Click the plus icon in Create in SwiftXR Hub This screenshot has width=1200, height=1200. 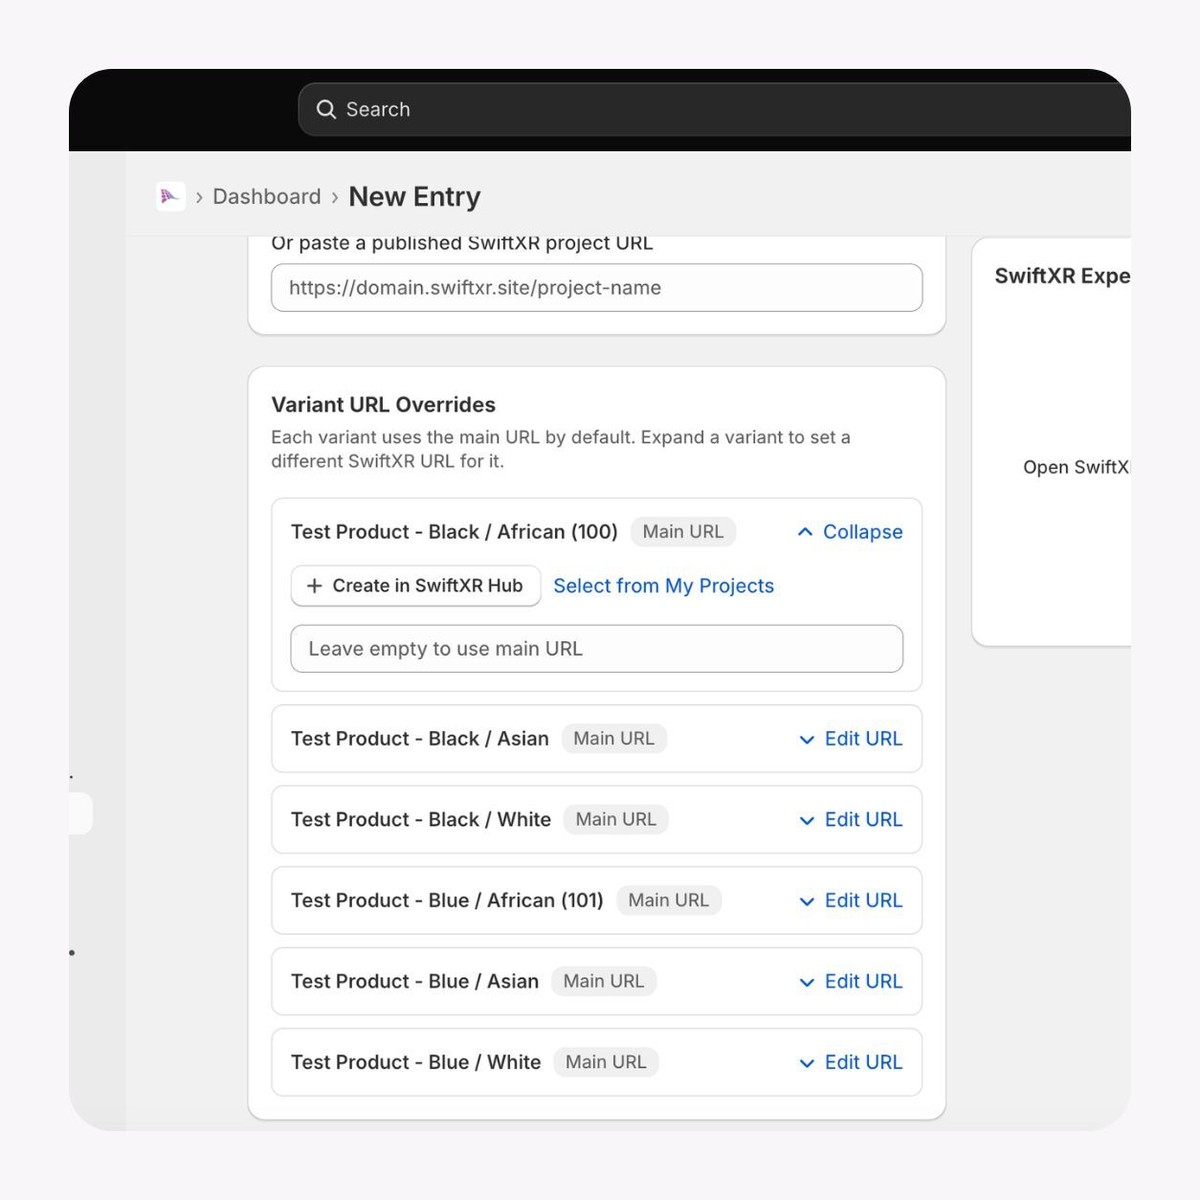314,586
